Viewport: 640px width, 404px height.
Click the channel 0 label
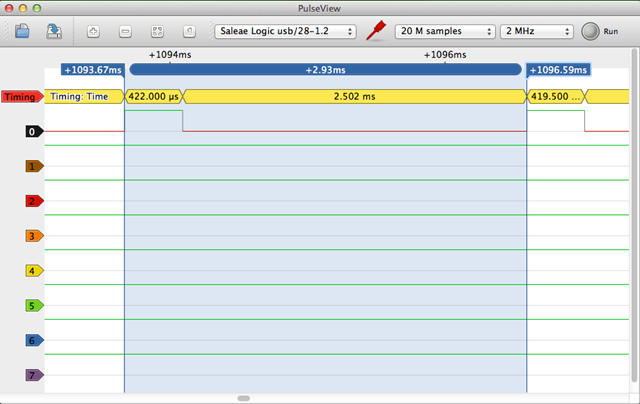(x=34, y=131)
